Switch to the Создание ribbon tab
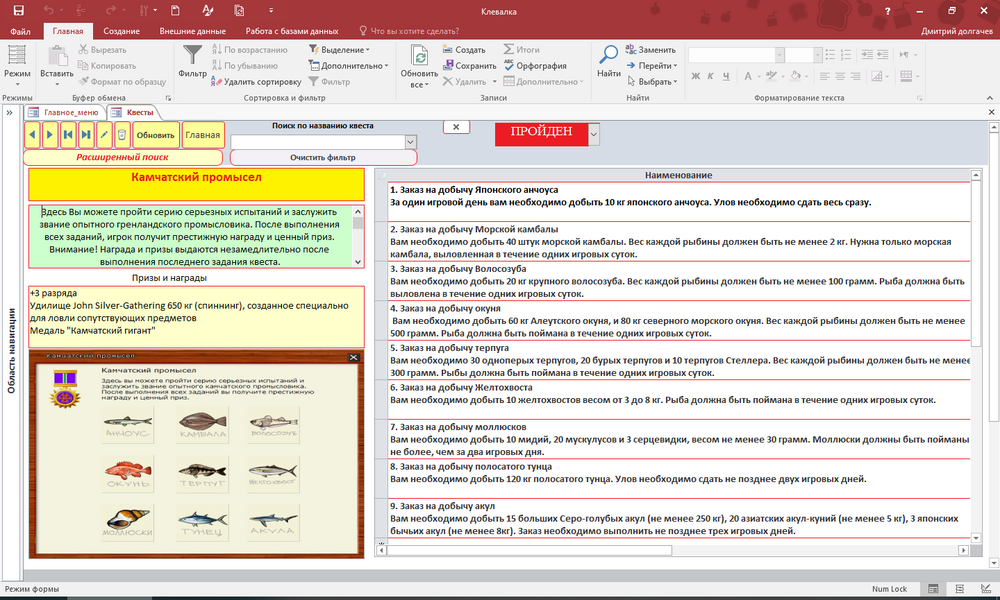Image resolution: width=1000 pixels, height=600 pixels. point(120,31)
